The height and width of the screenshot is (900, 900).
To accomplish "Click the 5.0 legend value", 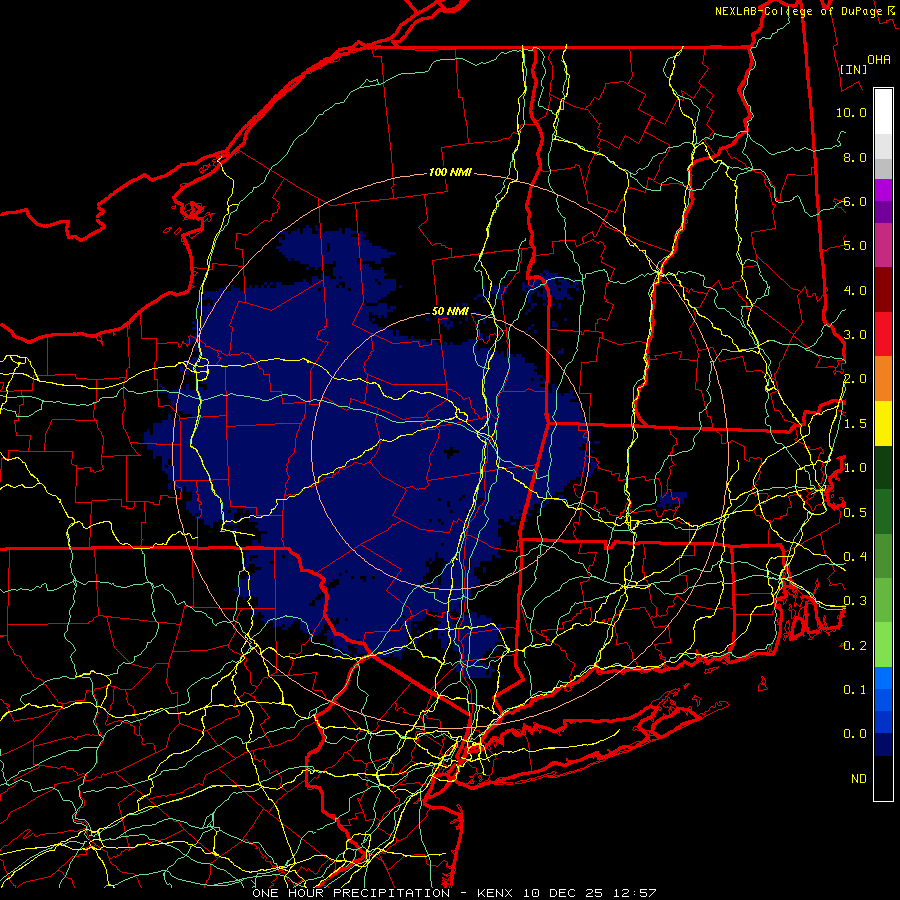I will pos(855,246).
